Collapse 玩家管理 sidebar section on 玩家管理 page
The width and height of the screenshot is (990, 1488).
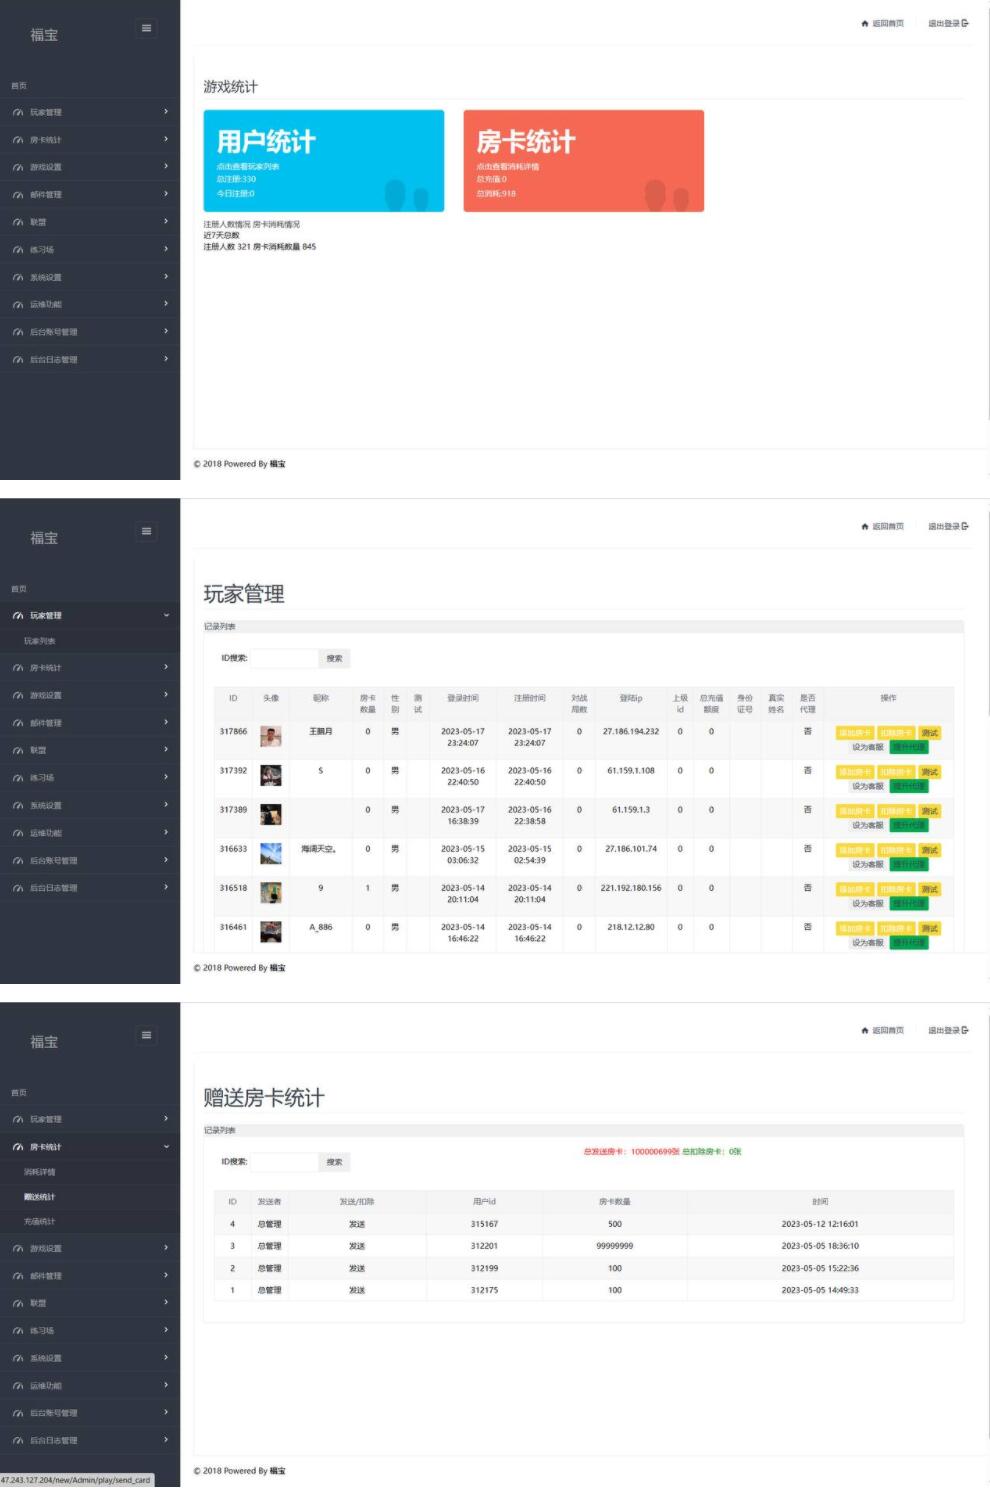click(166, 616)
